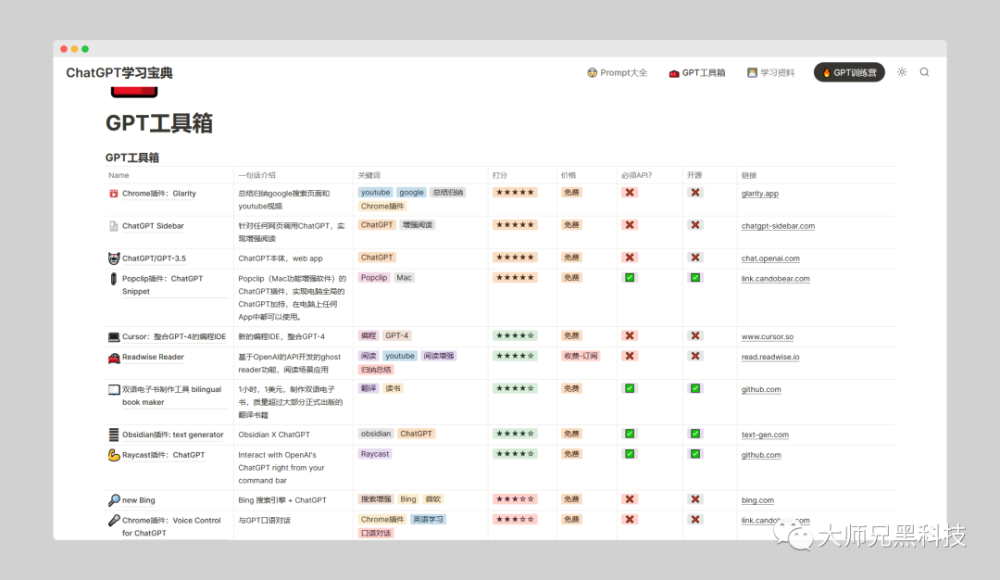Click the ChatGPT Sidebar page icon
Screen dimensions: 1000x580
[x=114, y=226]
